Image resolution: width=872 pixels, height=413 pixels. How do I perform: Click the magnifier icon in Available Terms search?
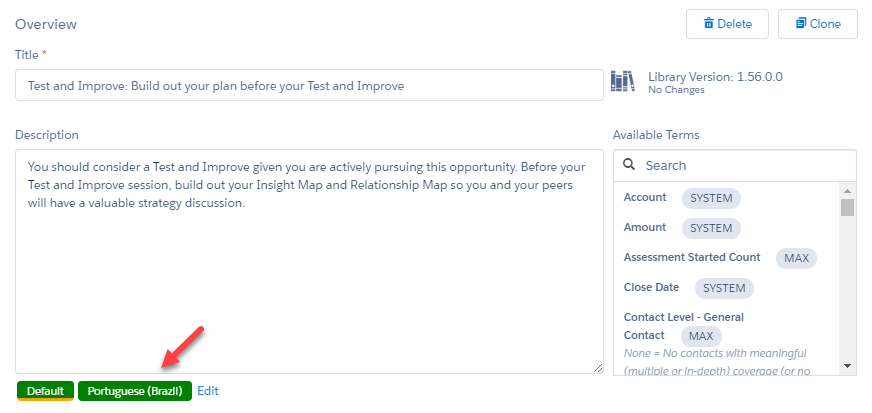click(630, 165)
